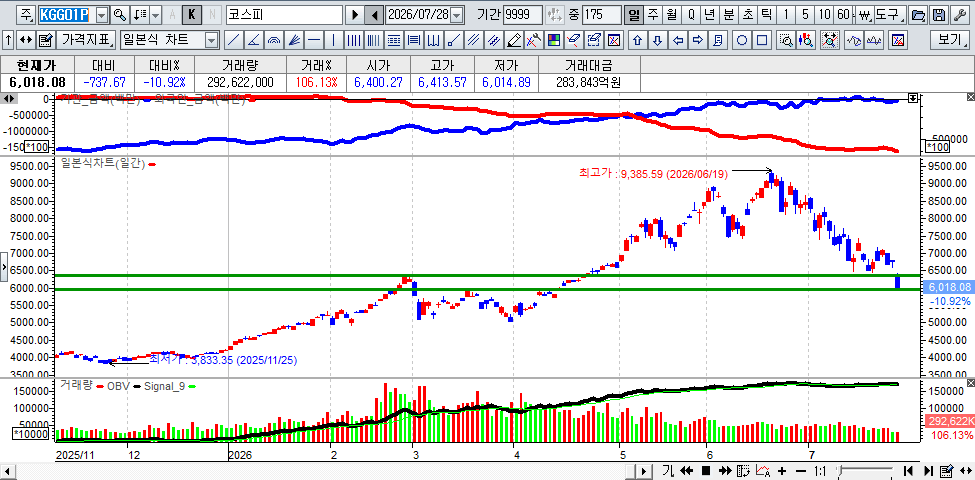Viewport: 975px width, 480px height.
Task: Switch chart period to 틱 (tick)
Action: pyautogui.click(x=767, y=15)
